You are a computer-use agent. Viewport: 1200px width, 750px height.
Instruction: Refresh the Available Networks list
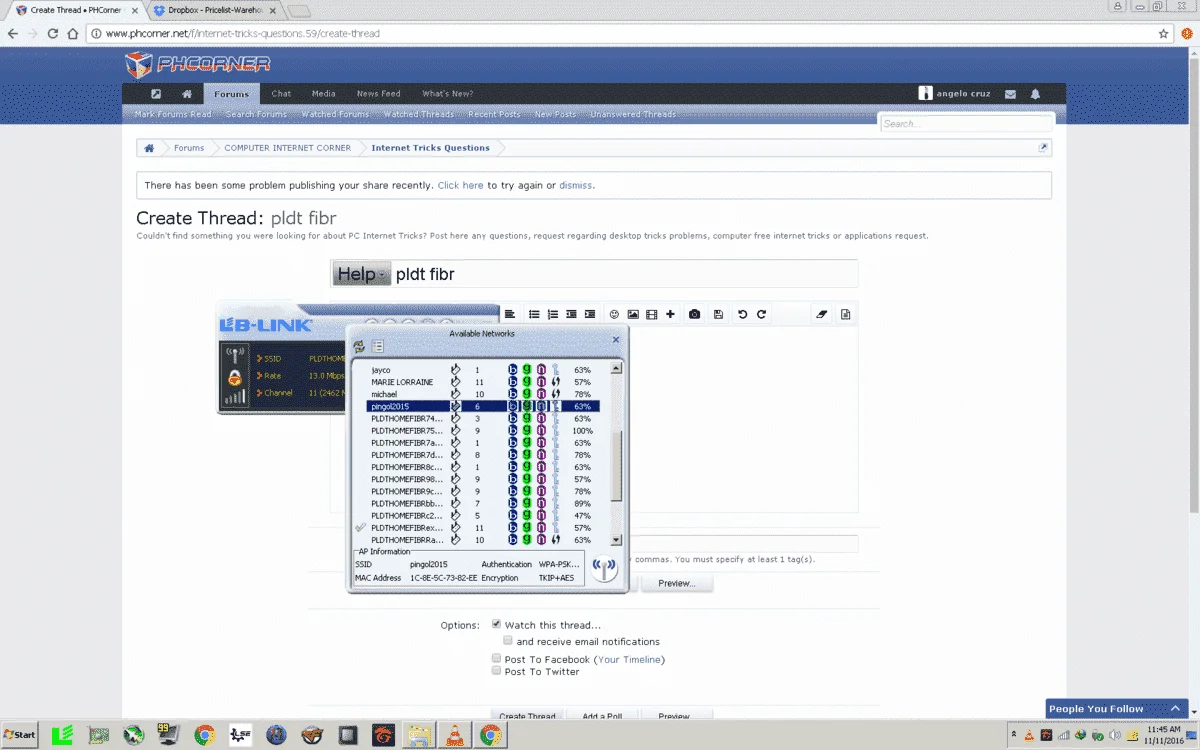click(x=359, y=347)
